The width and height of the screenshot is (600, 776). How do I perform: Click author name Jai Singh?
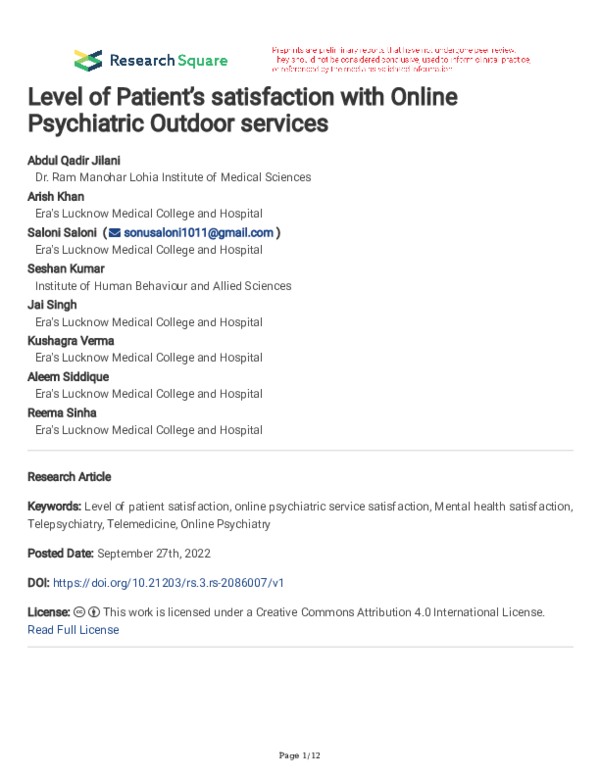(52, 305)
